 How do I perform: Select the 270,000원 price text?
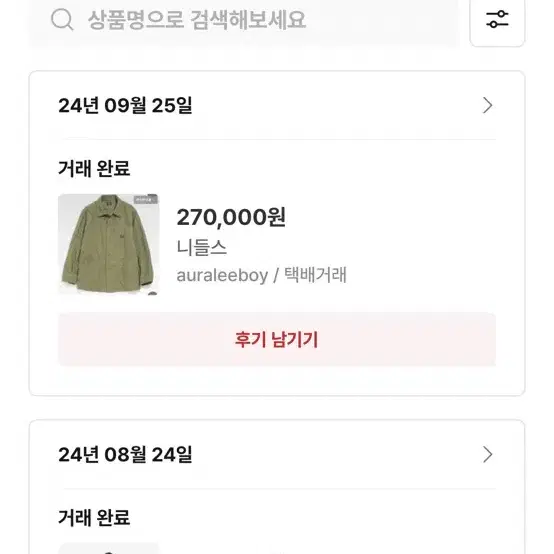coord(231,217)
